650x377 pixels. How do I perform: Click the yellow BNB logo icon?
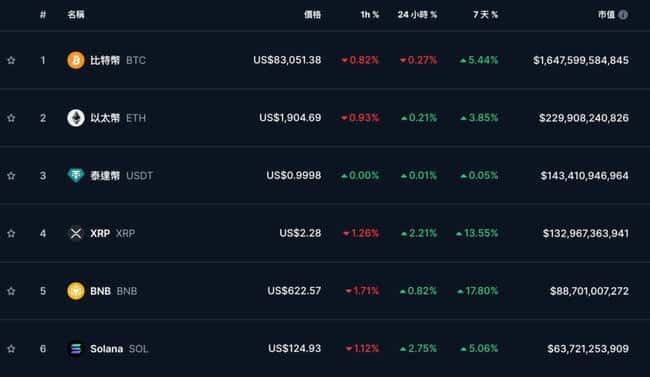(76, 291)
